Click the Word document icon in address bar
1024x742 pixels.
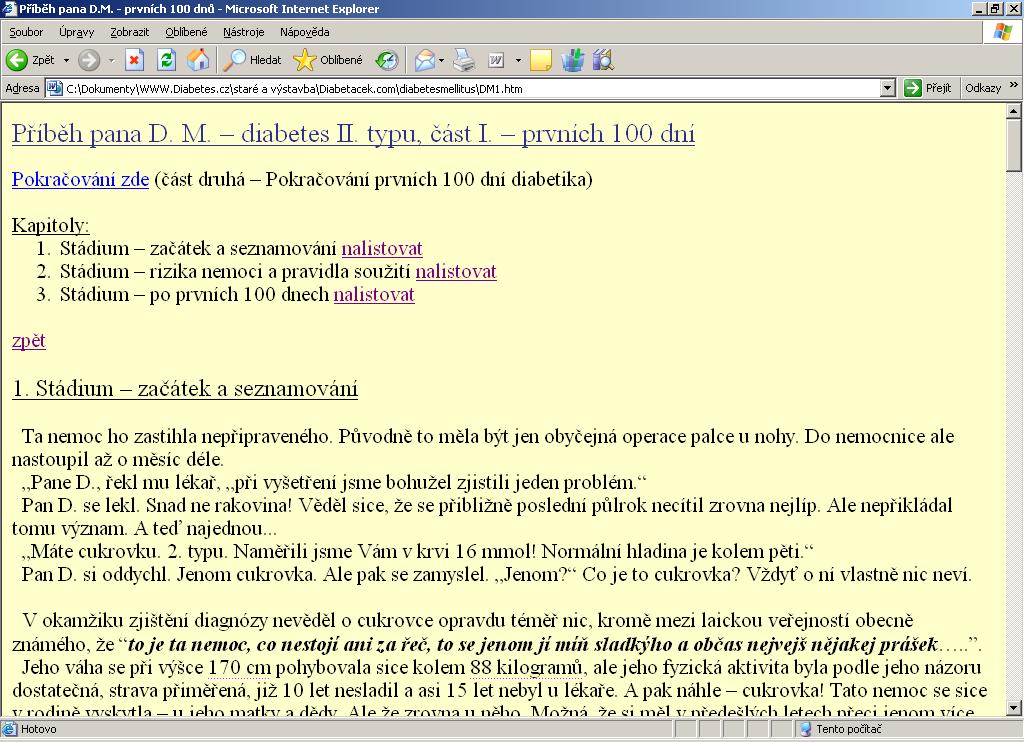55,88
